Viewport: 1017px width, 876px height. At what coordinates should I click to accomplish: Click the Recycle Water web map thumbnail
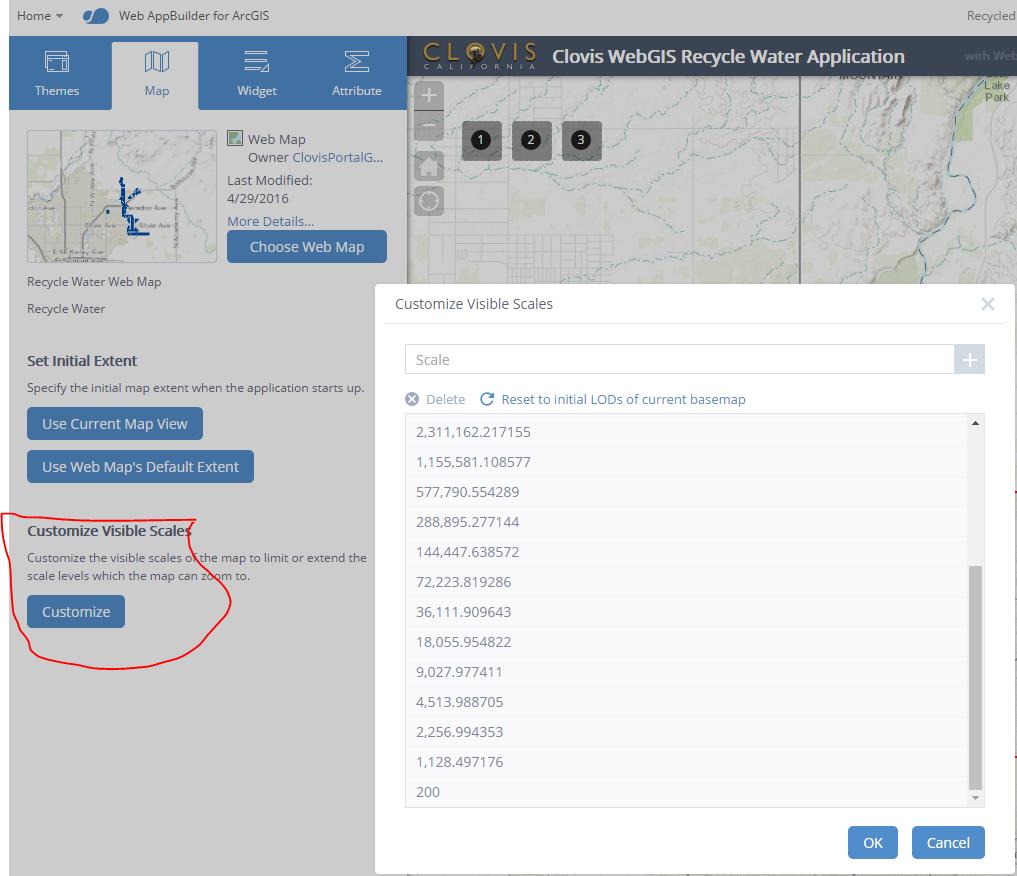click(x=122, y=196)
